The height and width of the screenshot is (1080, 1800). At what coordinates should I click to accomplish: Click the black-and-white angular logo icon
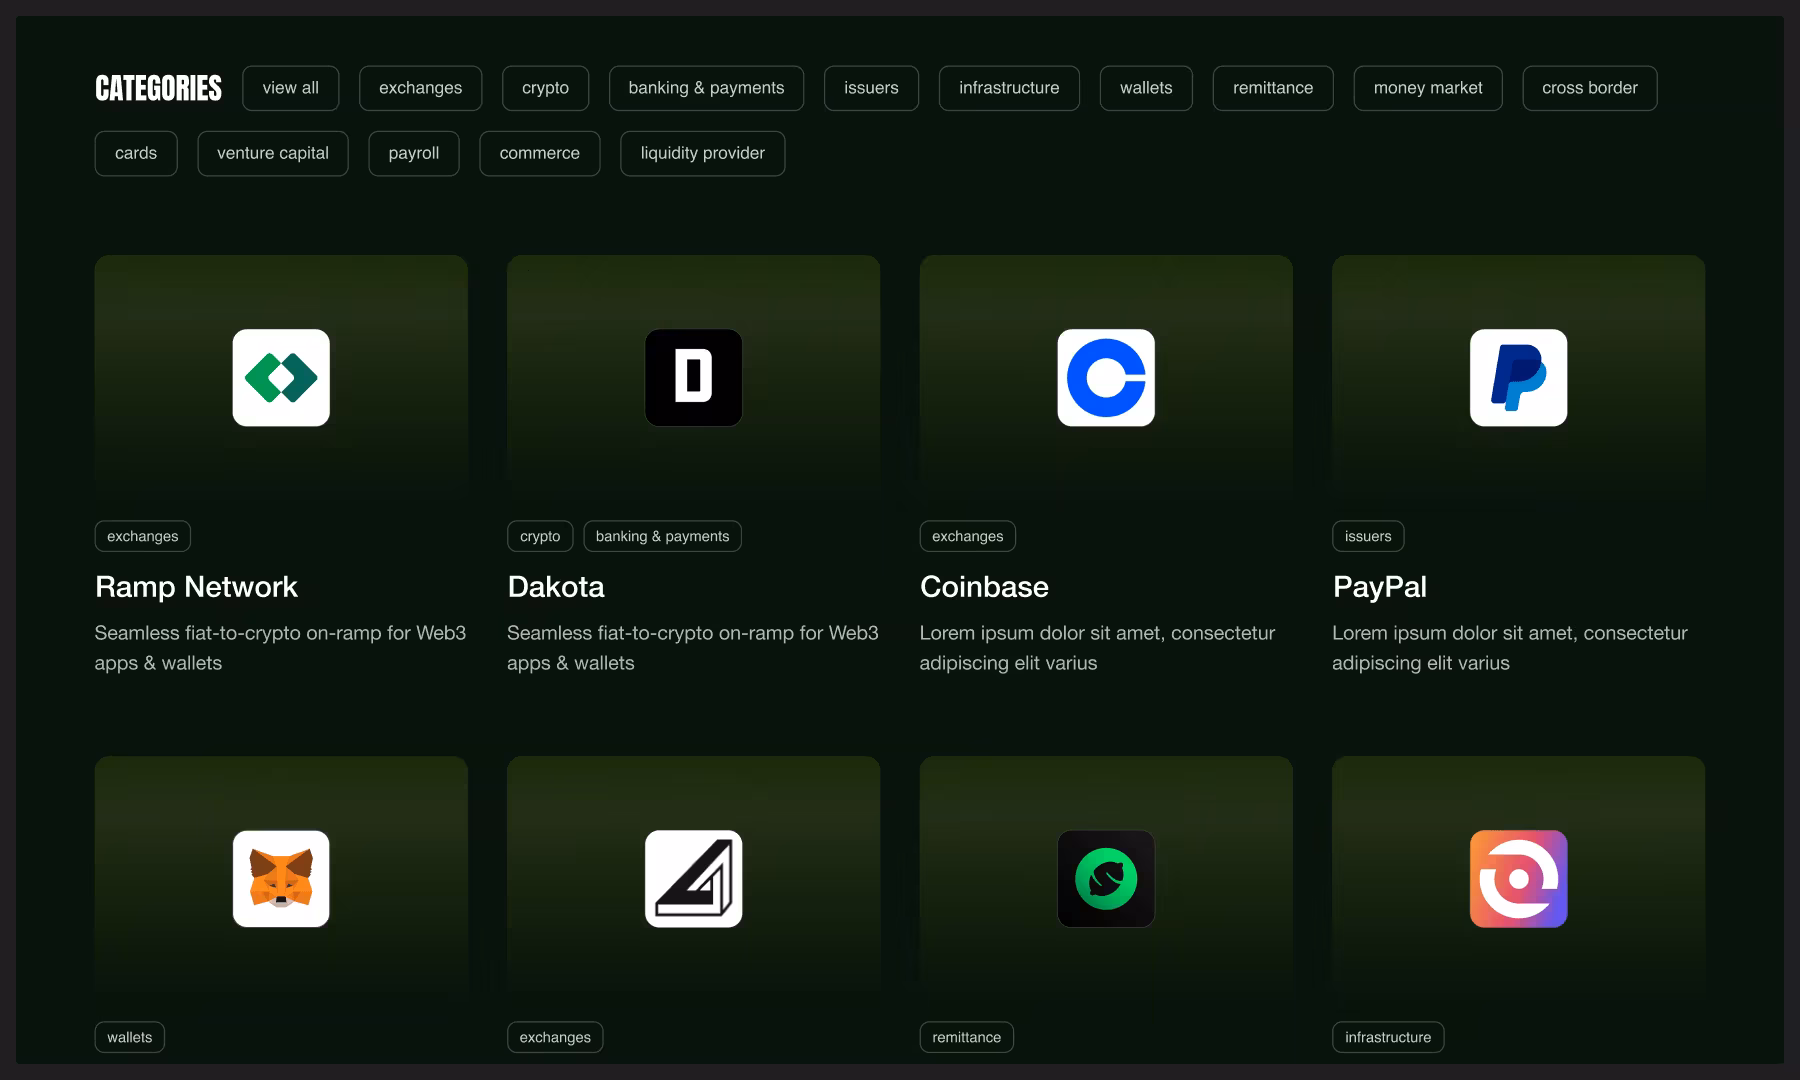[694, 879]
